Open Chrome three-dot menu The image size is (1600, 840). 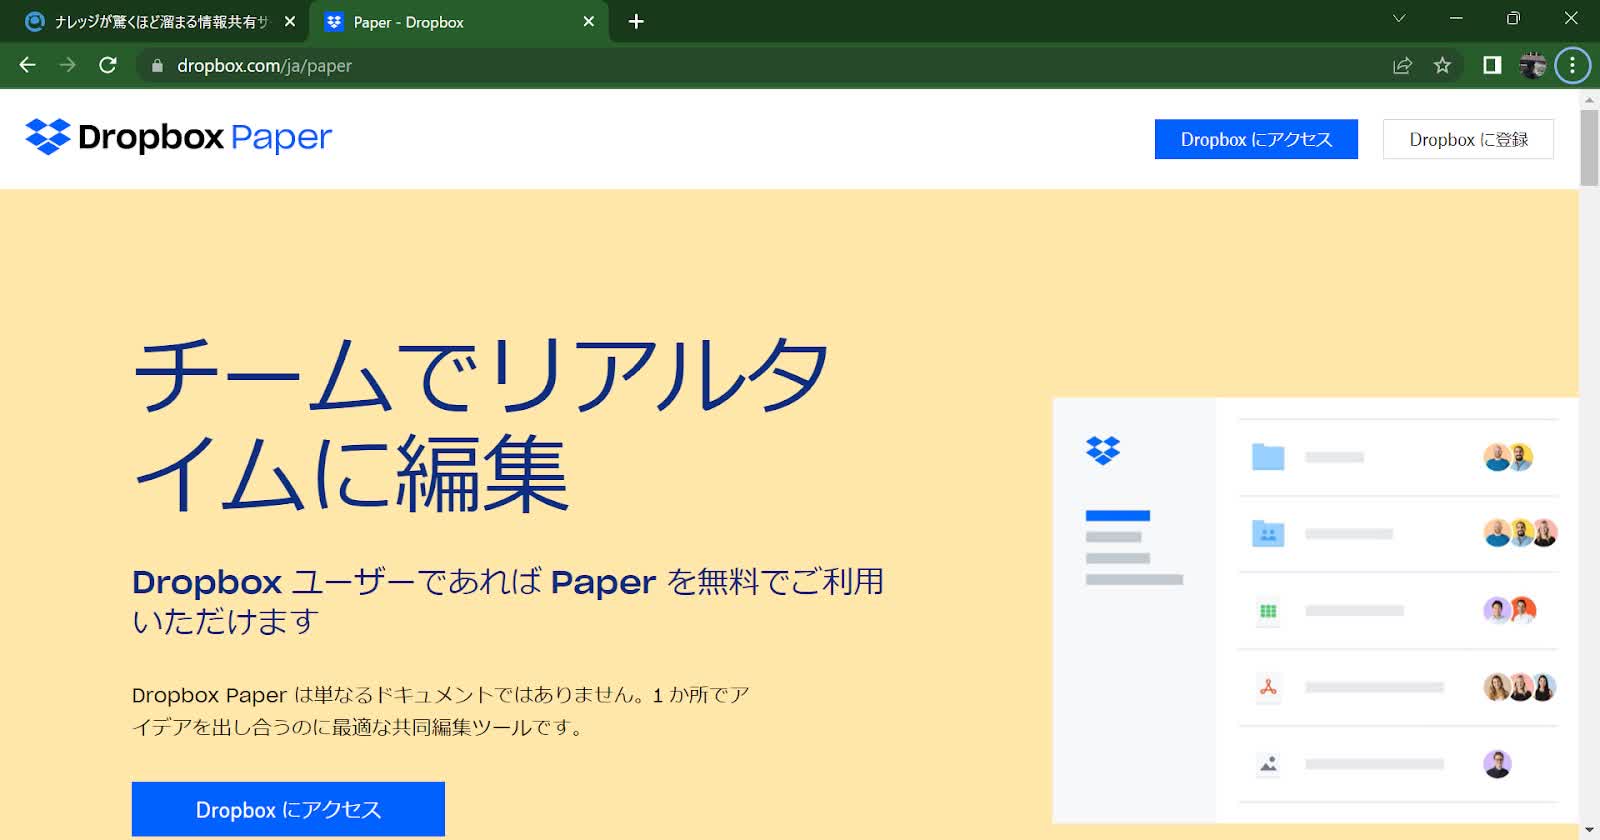[1572, 66]
